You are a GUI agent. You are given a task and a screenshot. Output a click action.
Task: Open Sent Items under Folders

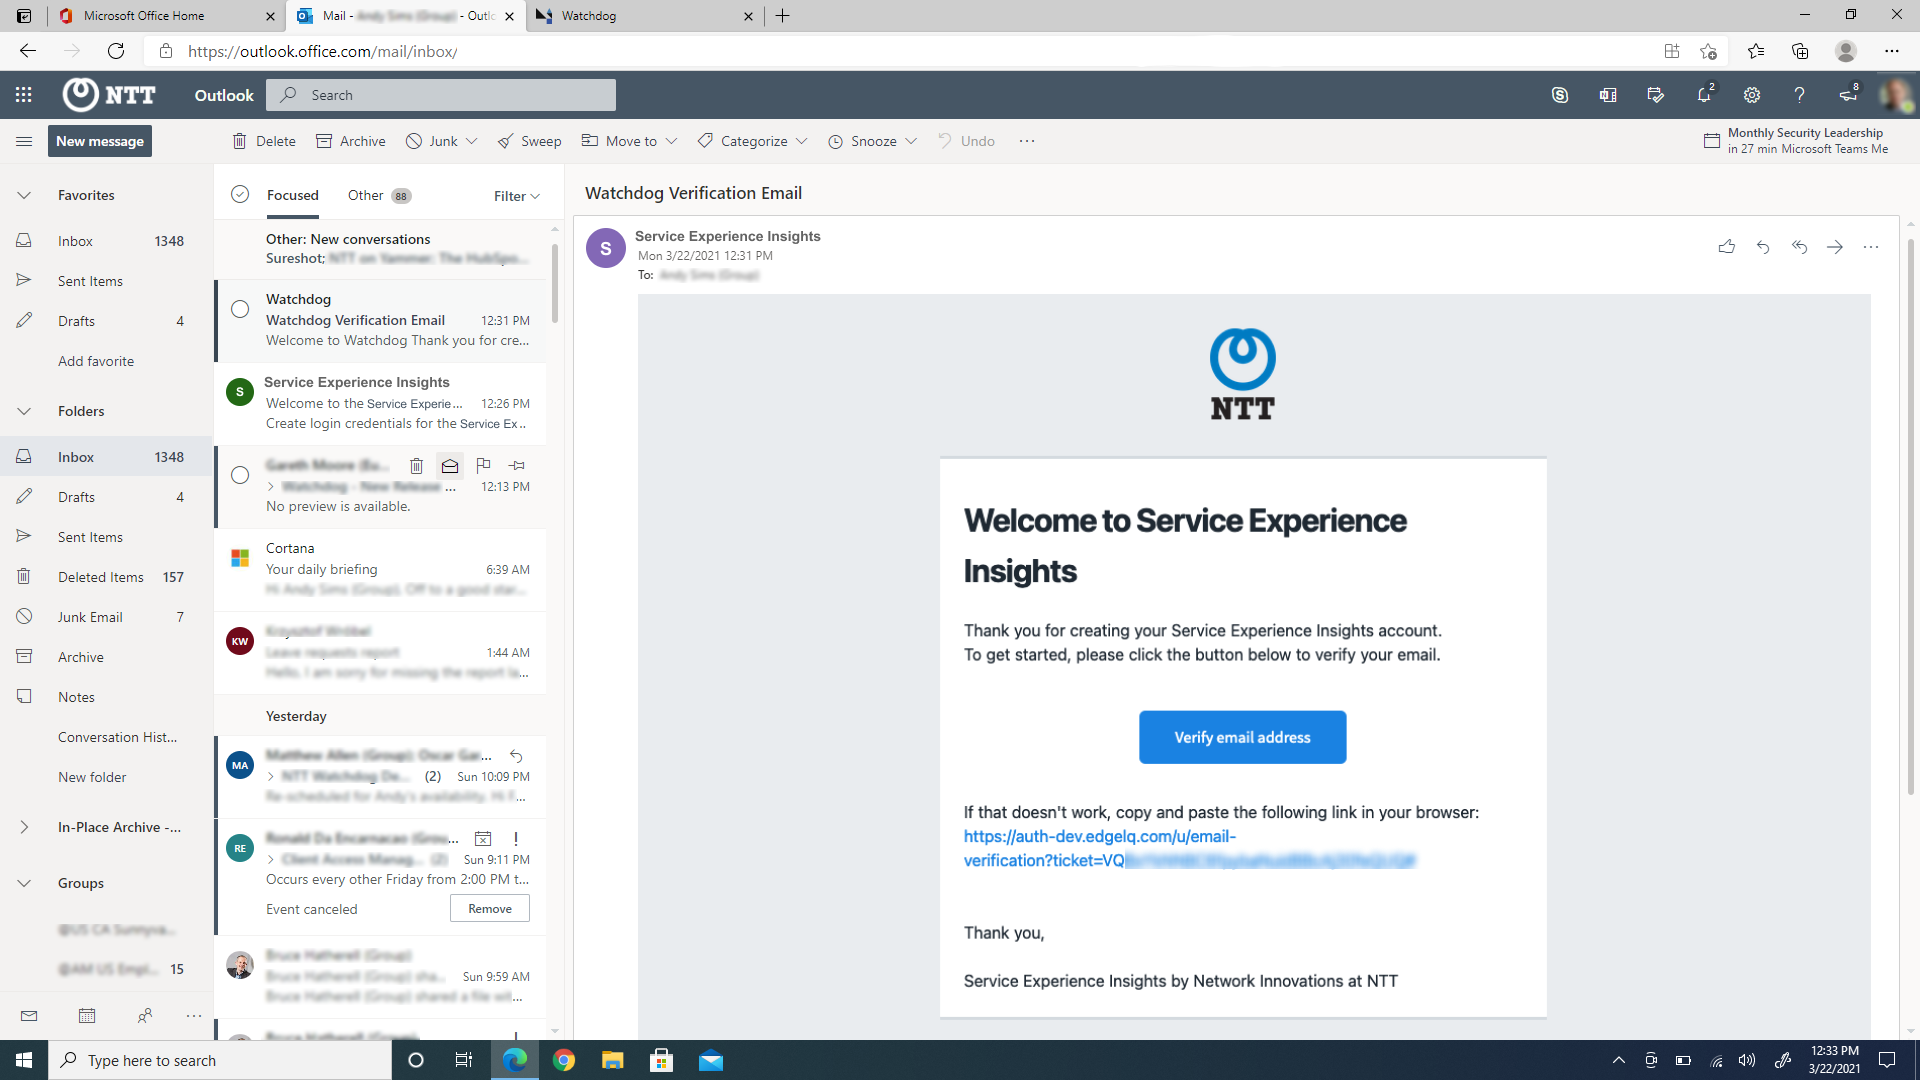tap(106, 537)
